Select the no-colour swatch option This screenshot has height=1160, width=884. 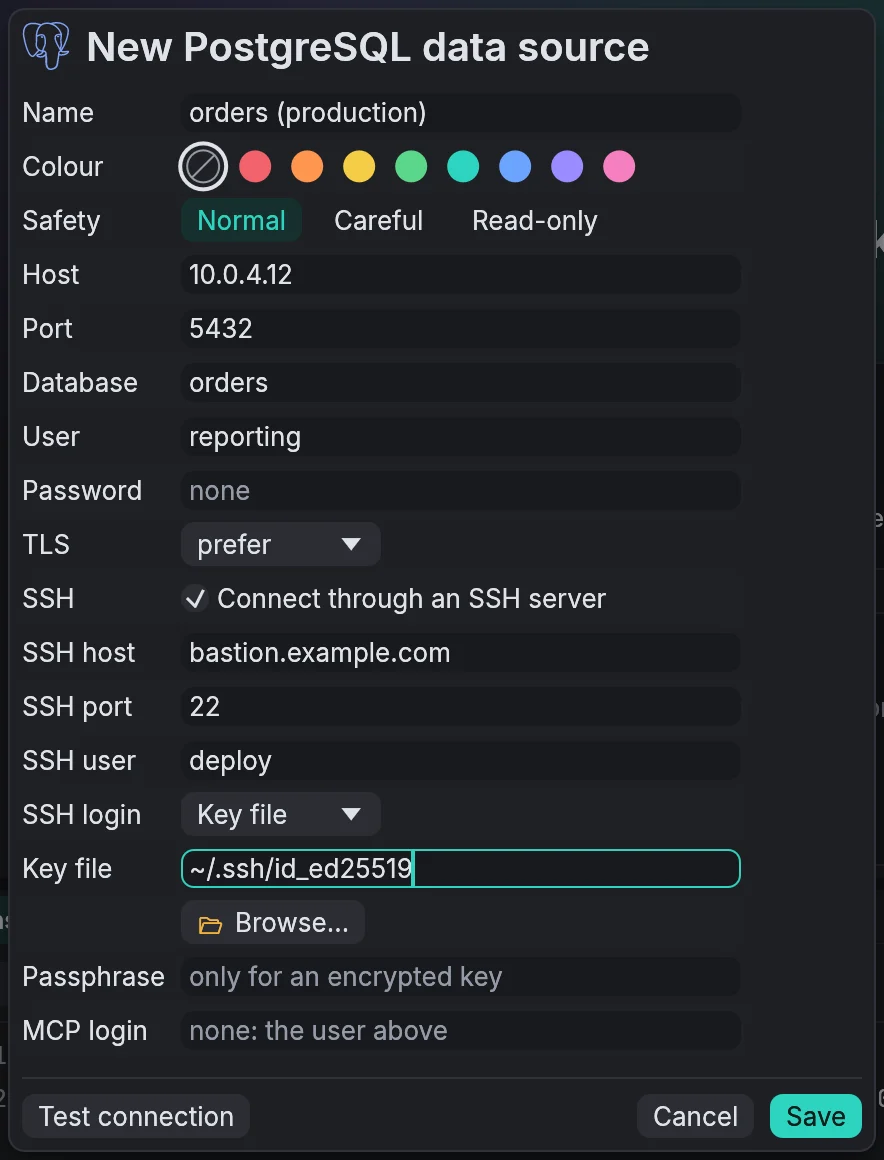tap(203, 166)
